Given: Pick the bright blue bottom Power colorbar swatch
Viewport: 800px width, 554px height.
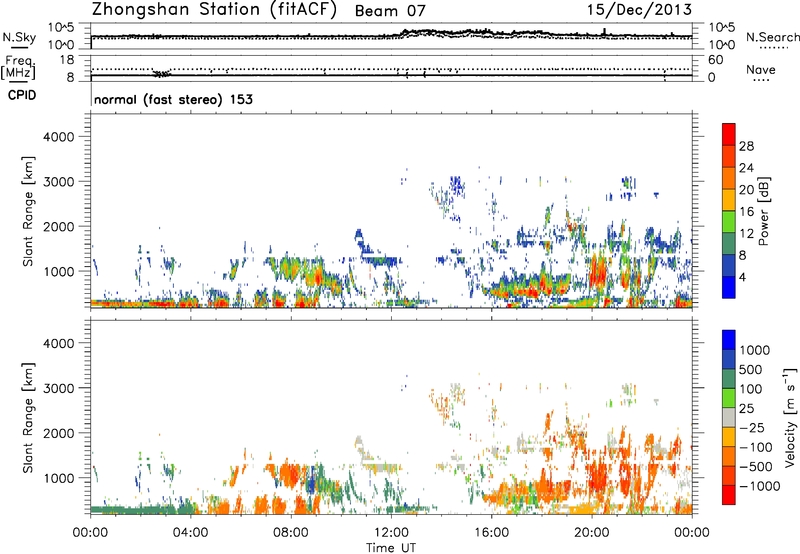Looking at the screenshot, I should [729, 287].
